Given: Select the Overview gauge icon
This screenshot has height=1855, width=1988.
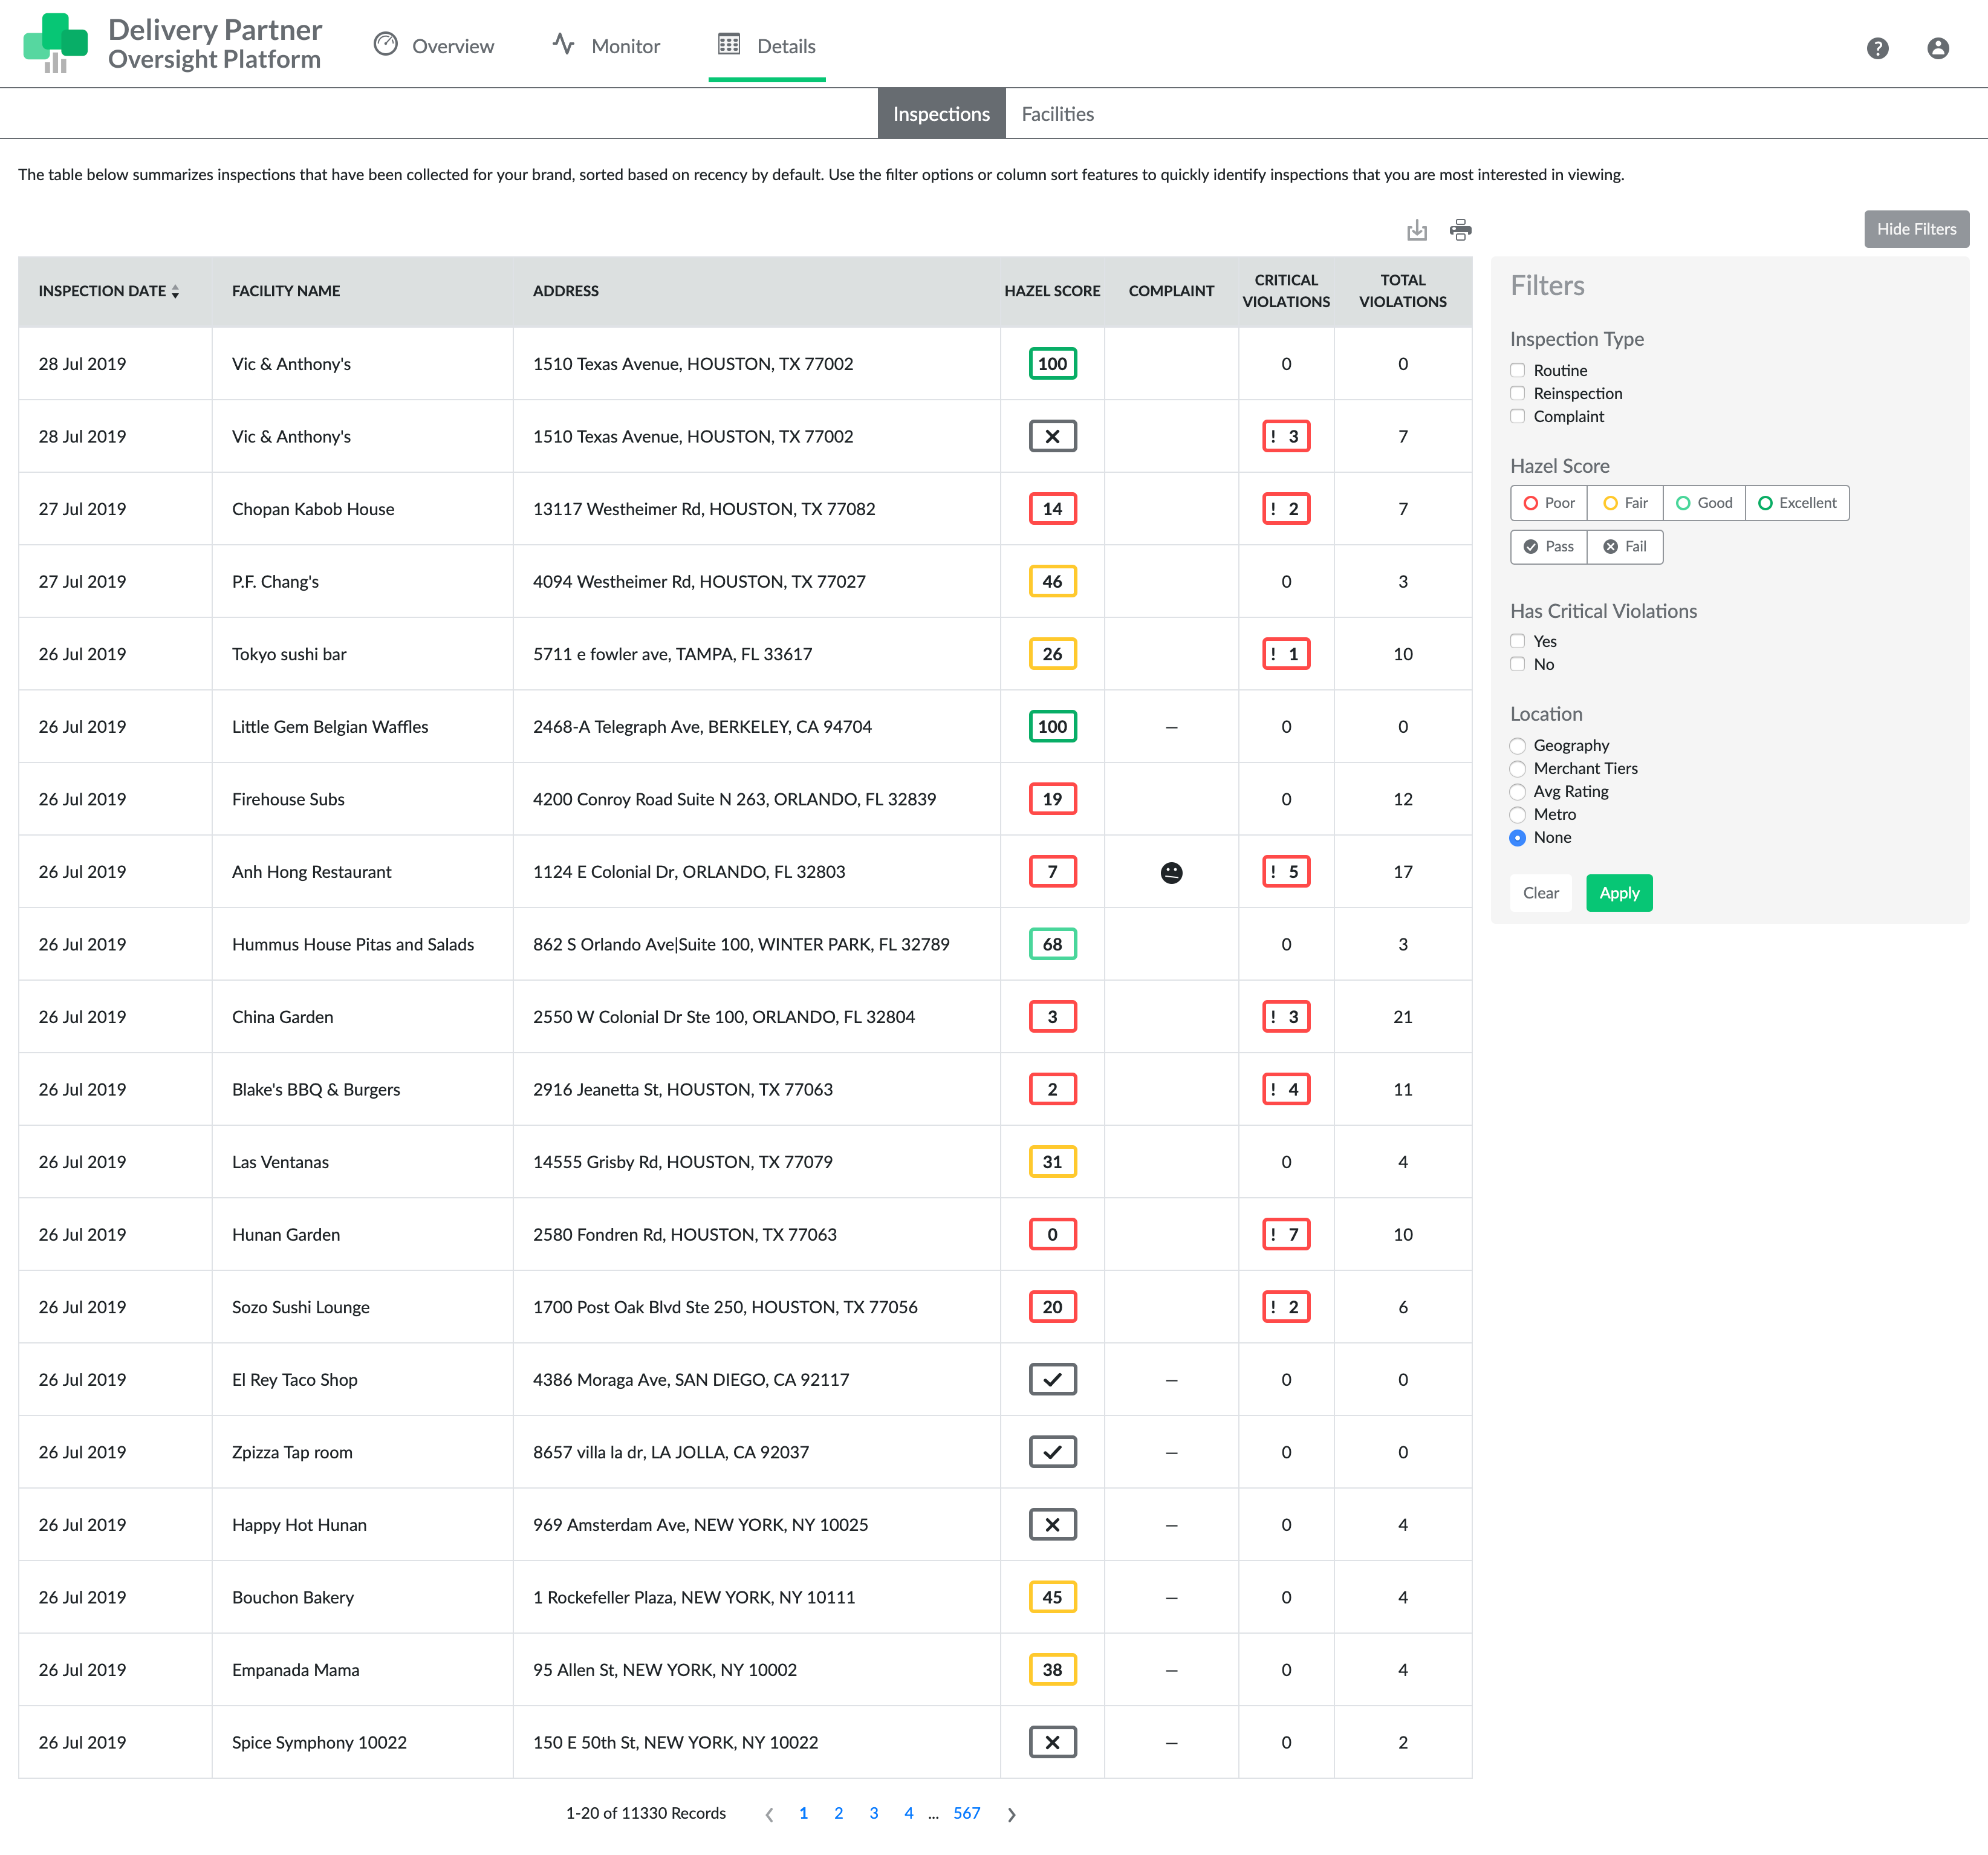Looking at the screenshot, I should pos(386,45).
